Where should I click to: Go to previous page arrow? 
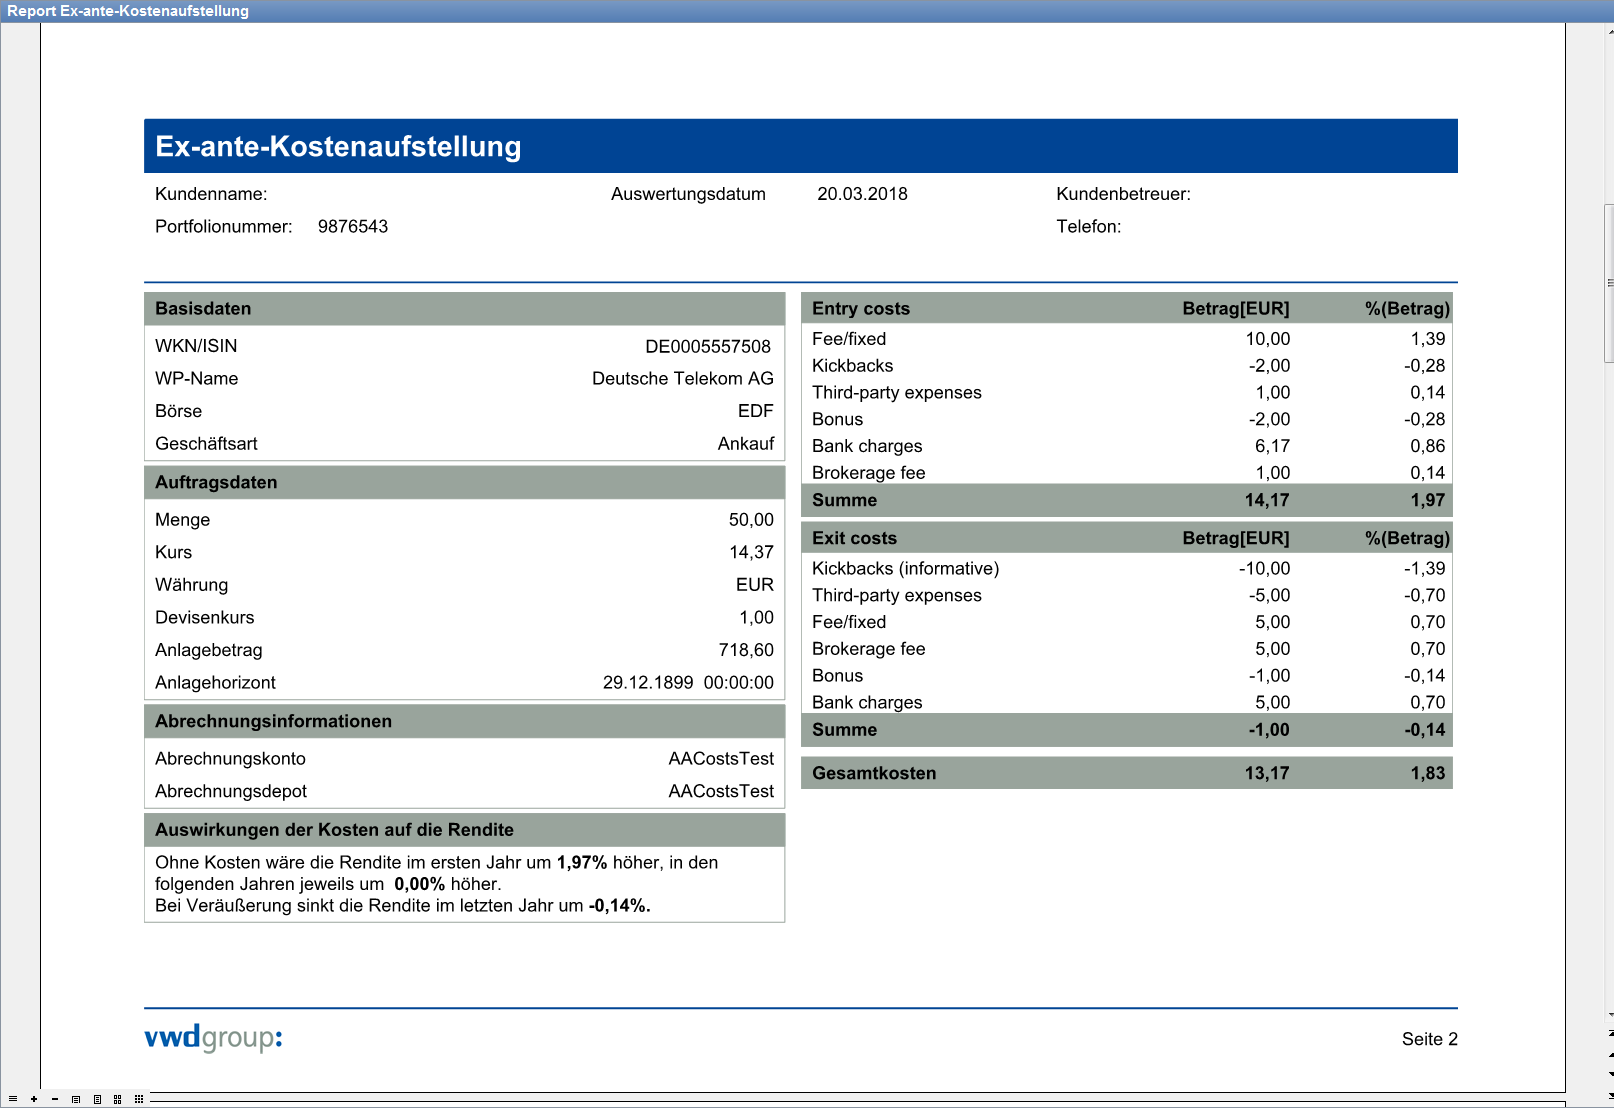[x=1610, y=1054]
